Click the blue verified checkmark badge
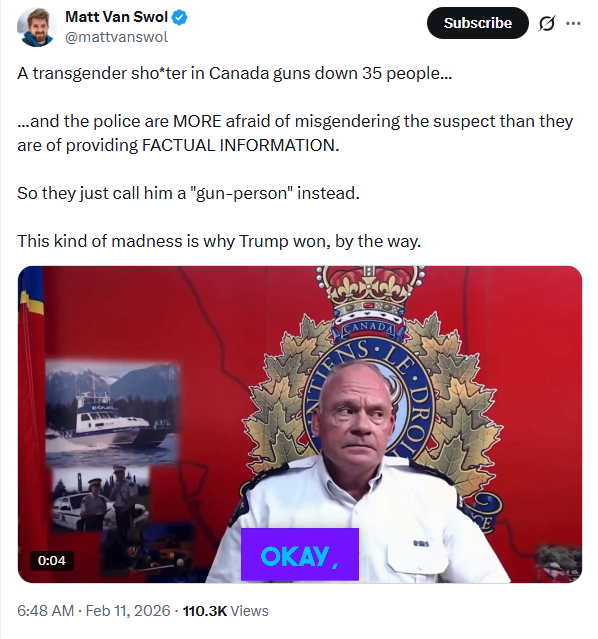 (180, 17)
